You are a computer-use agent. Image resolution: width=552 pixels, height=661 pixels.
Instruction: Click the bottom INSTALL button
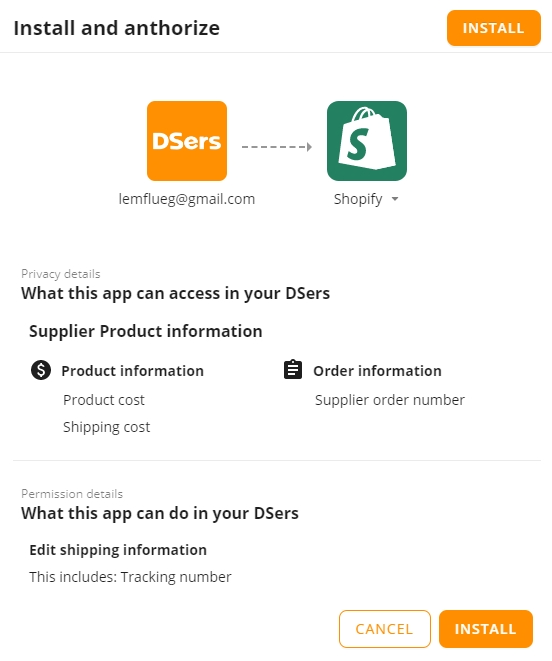click(x=486, y=629)
